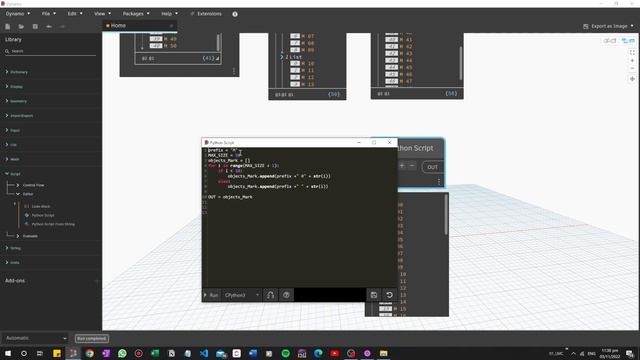Click the New file icon in toolbar
Screen dimensions: 640x360
click(7, 27)
